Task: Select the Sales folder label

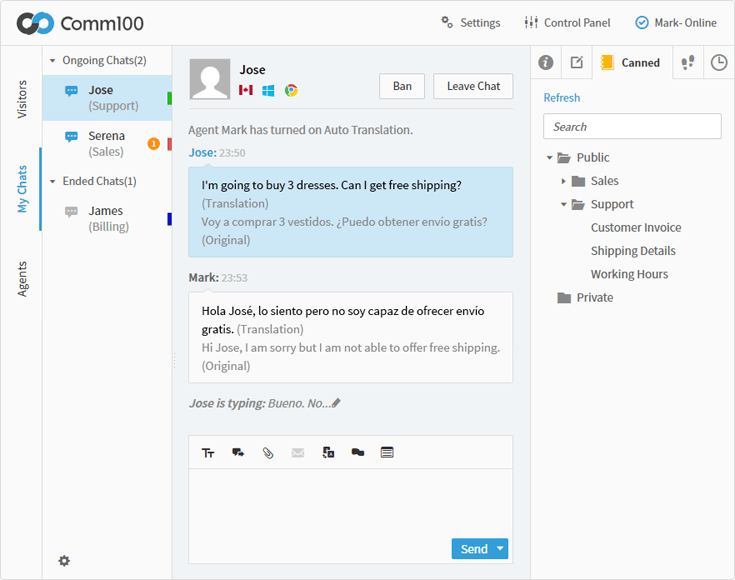Action: (x=604, y=181)
